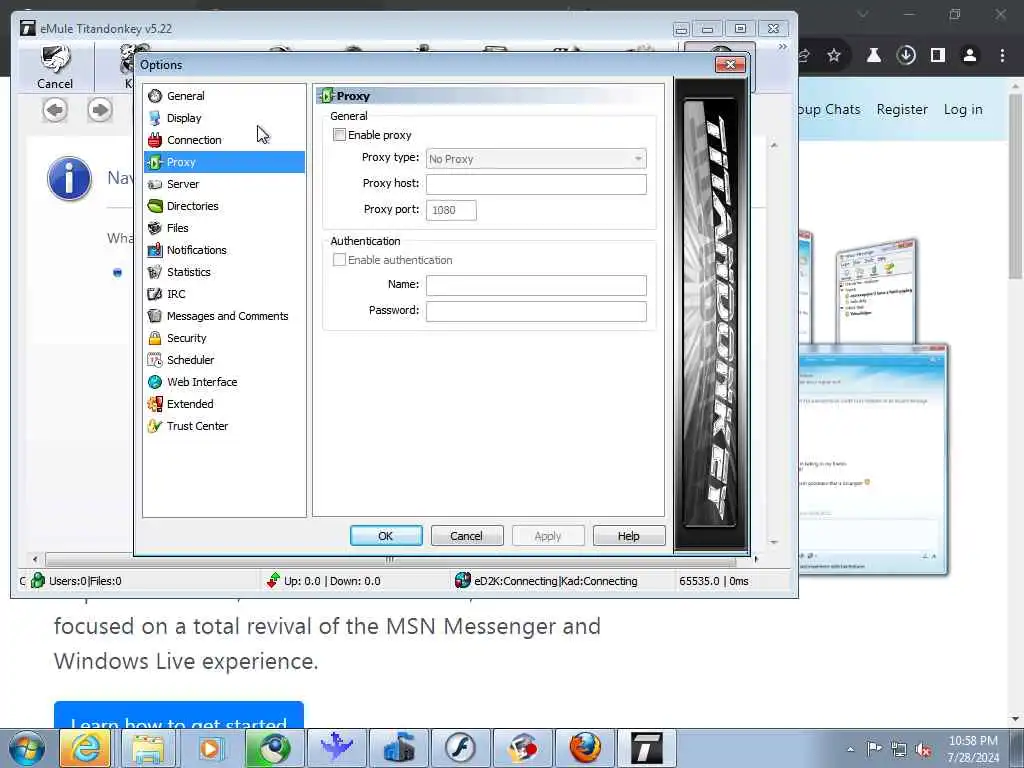Close the Options dialog with red X
This screenshot has width=1024, height=768.
click(x=730, y=64)
